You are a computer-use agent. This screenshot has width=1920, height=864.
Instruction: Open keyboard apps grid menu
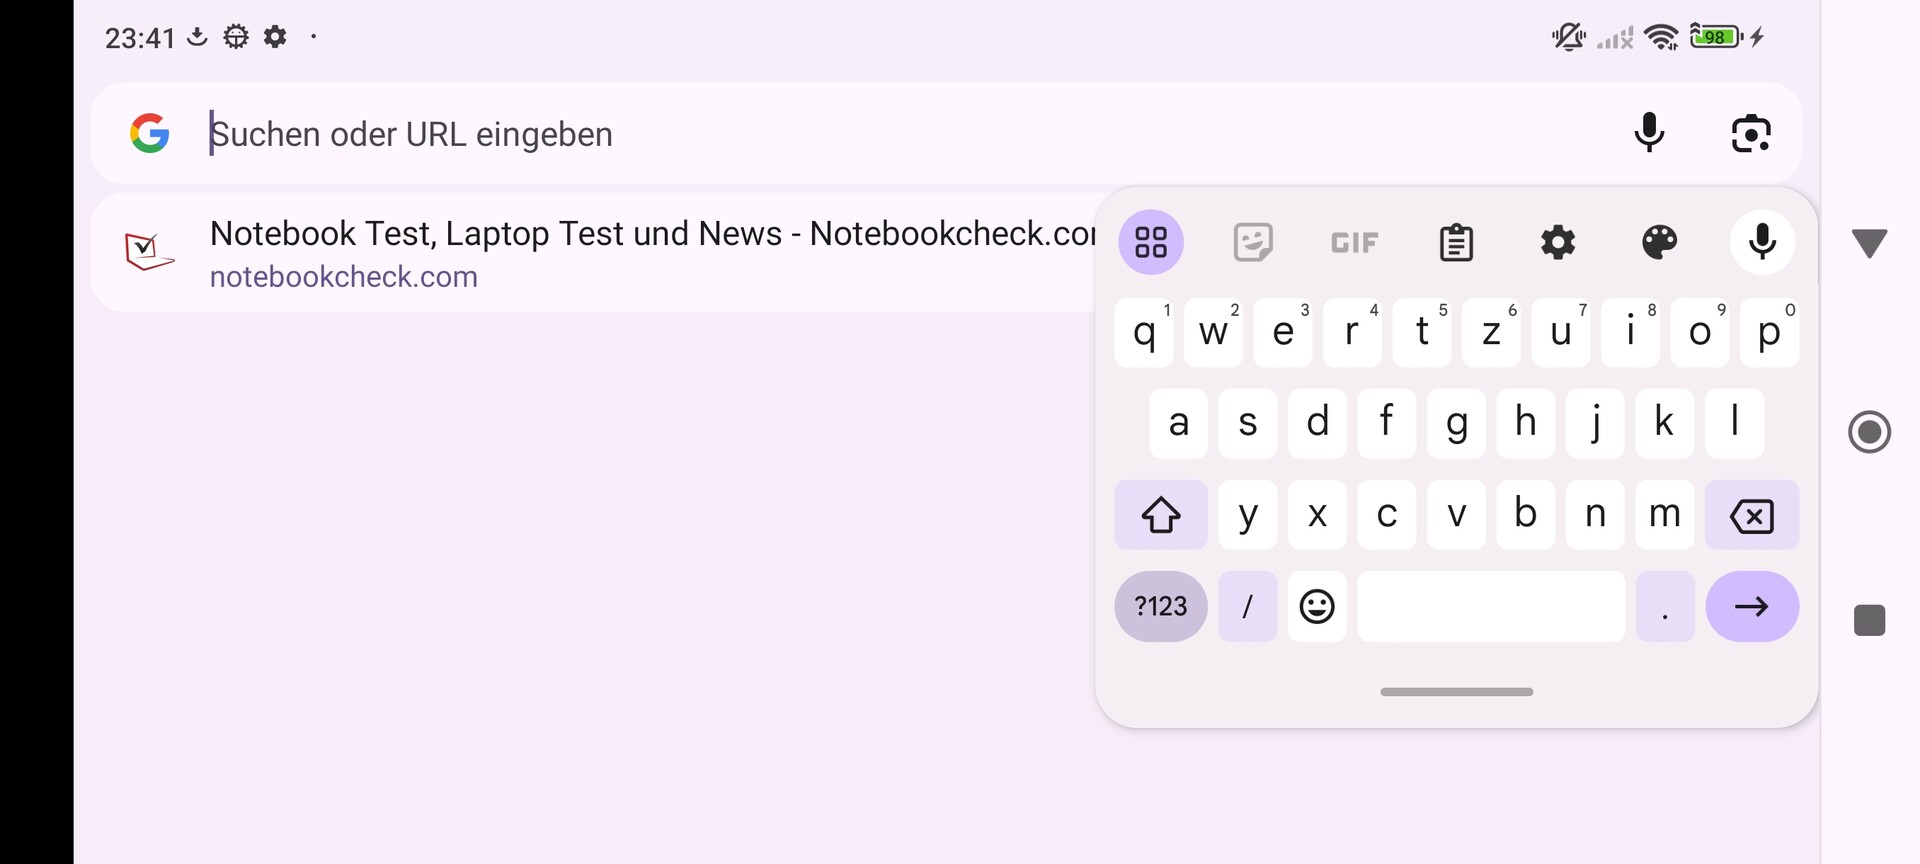1151,242
